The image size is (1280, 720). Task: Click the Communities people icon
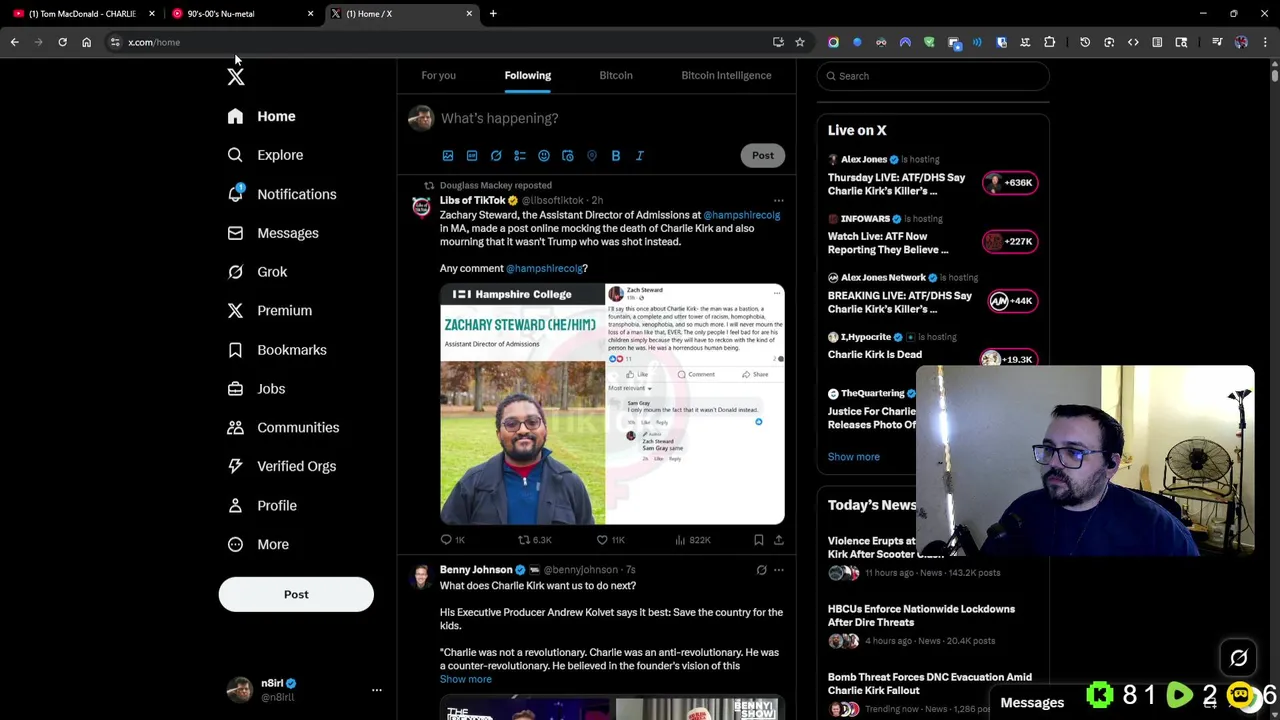coord(235,428)
